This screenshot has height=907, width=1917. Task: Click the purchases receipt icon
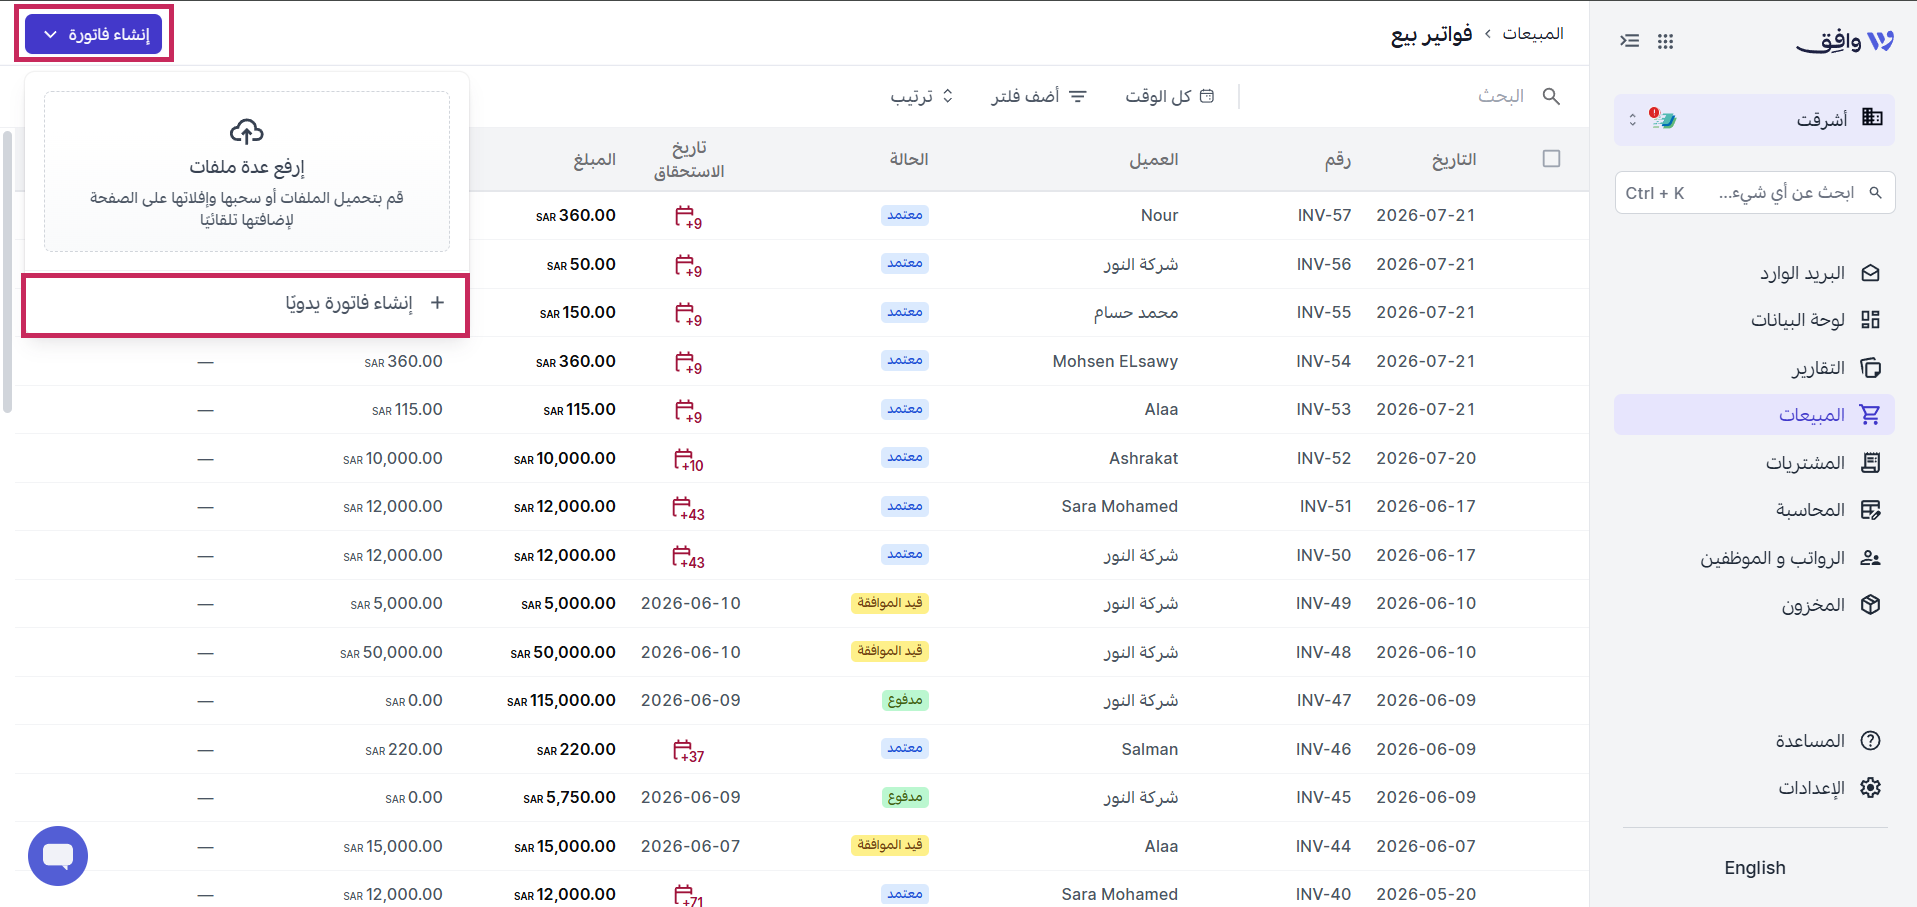(1871, 463)
